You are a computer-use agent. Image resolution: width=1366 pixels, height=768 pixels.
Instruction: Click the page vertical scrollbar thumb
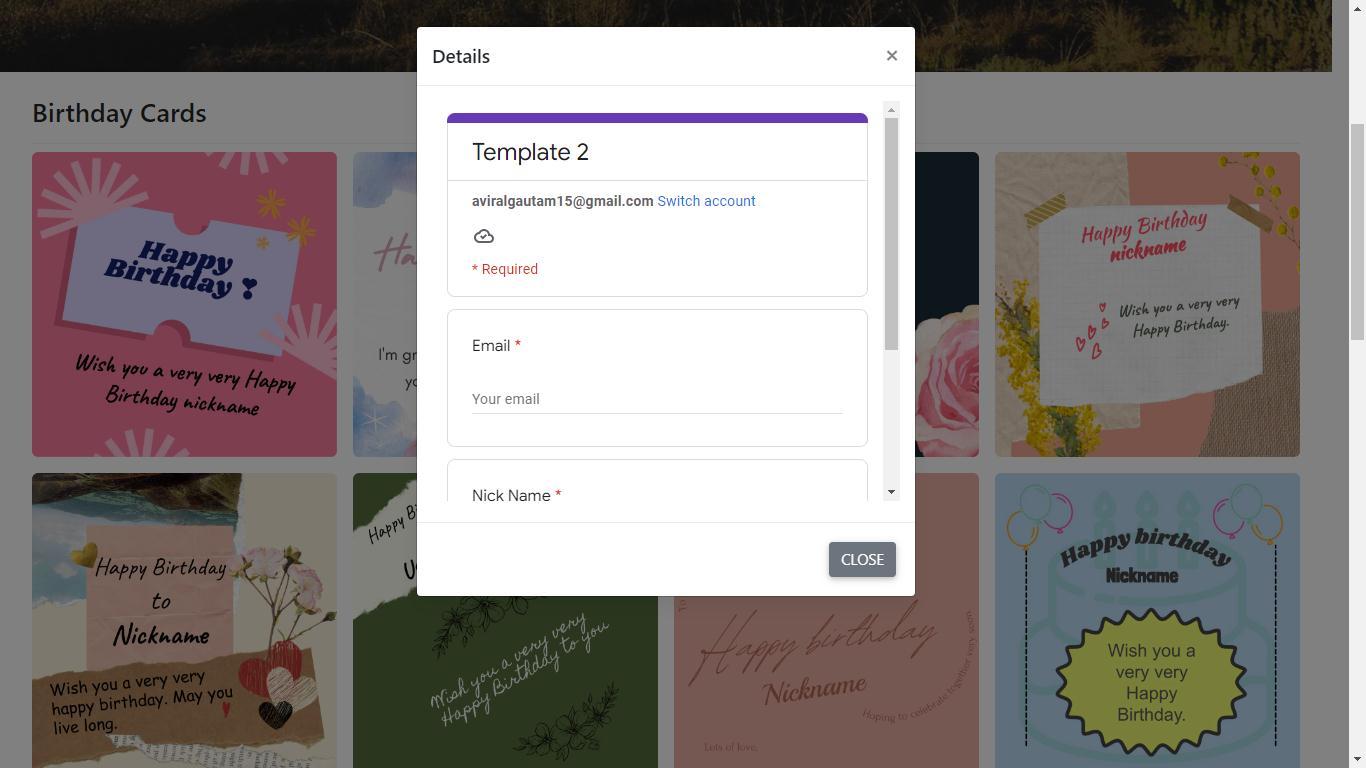(x=1357, y=232)
